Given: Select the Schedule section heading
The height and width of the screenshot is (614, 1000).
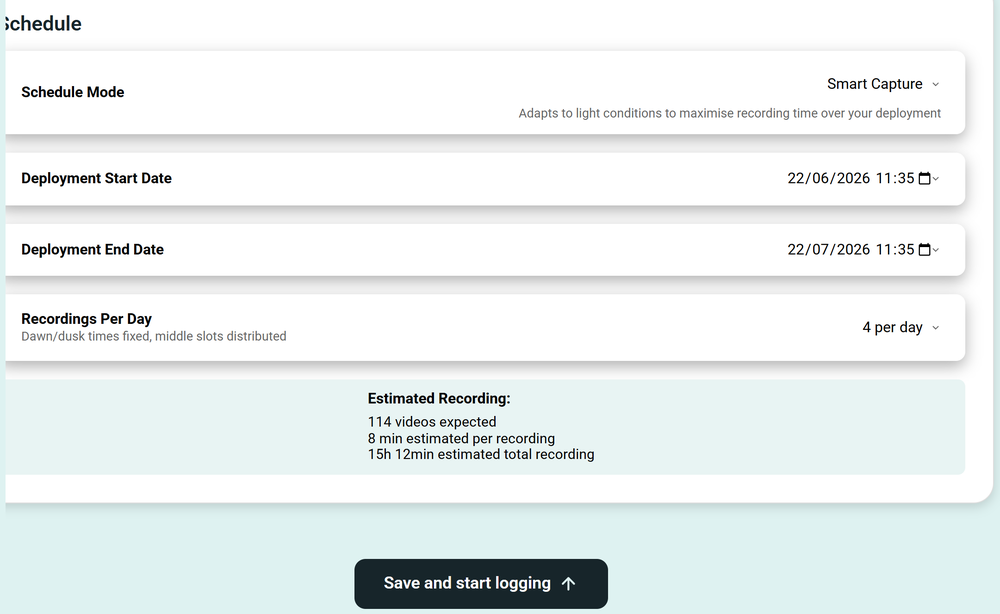Looking at the screenshot, I should (42, 24).
